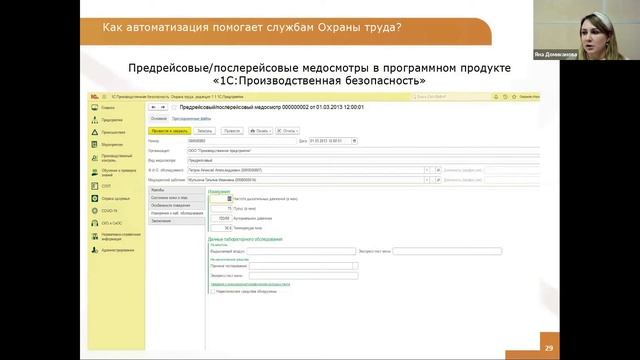The height and width of the screenshot is (360, 640).
Task: Open the Предприятие sidebar icon
Action: pyautogui.click(x=95, y=120)
